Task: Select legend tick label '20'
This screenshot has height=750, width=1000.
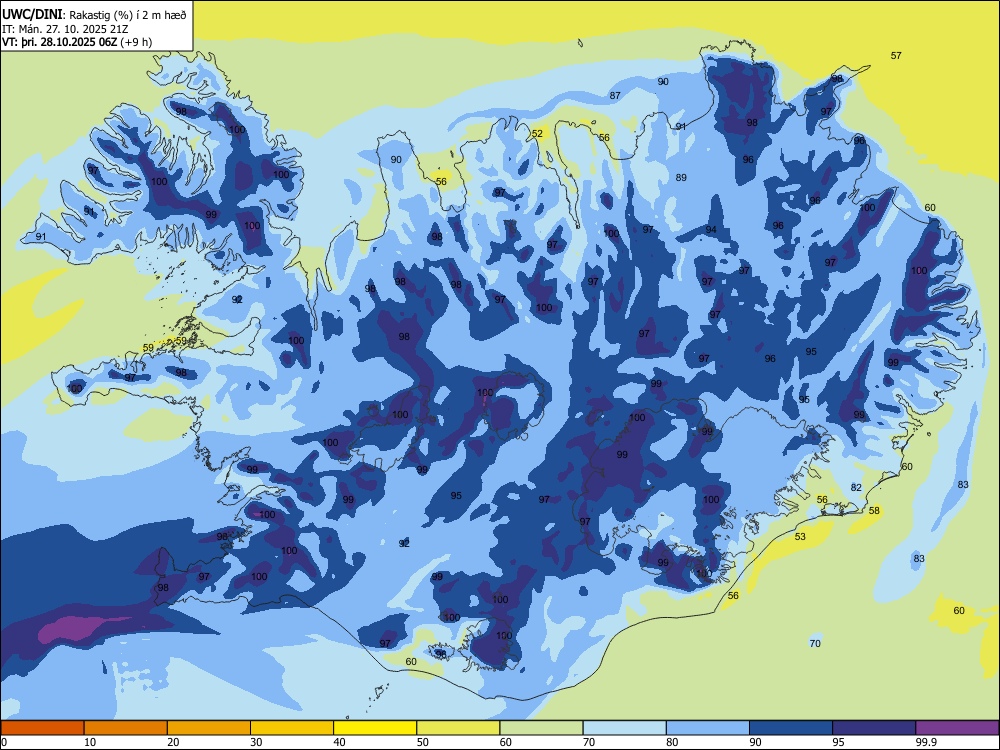Action: [x=173, y=742]
